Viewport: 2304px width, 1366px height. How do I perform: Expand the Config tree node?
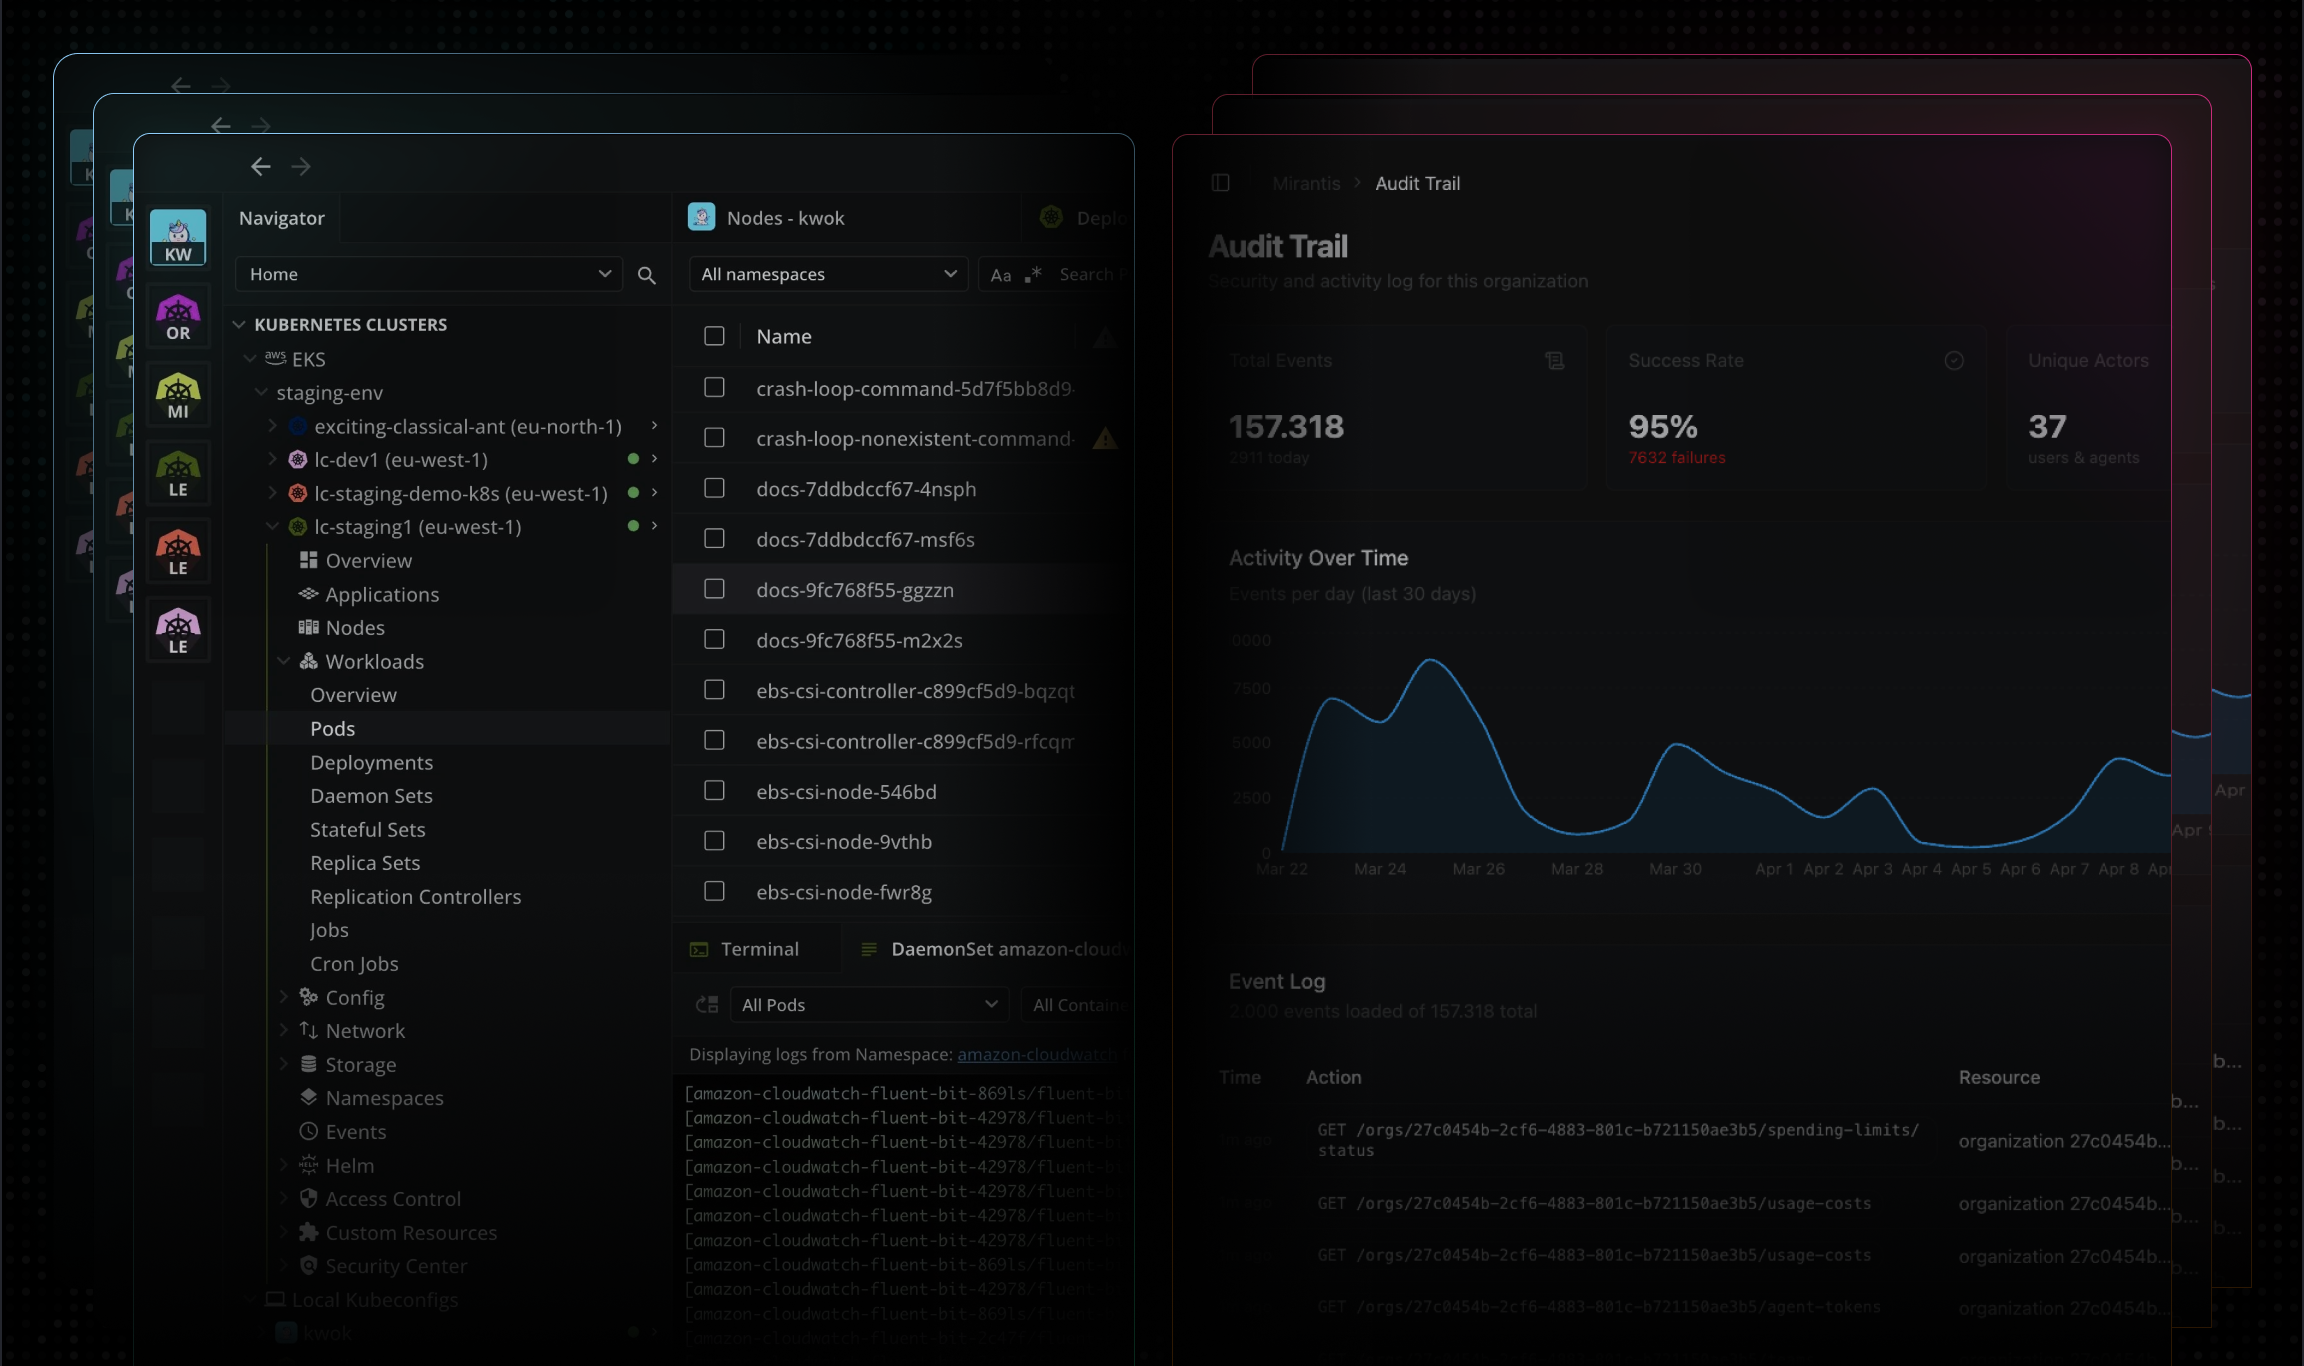(x=284, y=997)
